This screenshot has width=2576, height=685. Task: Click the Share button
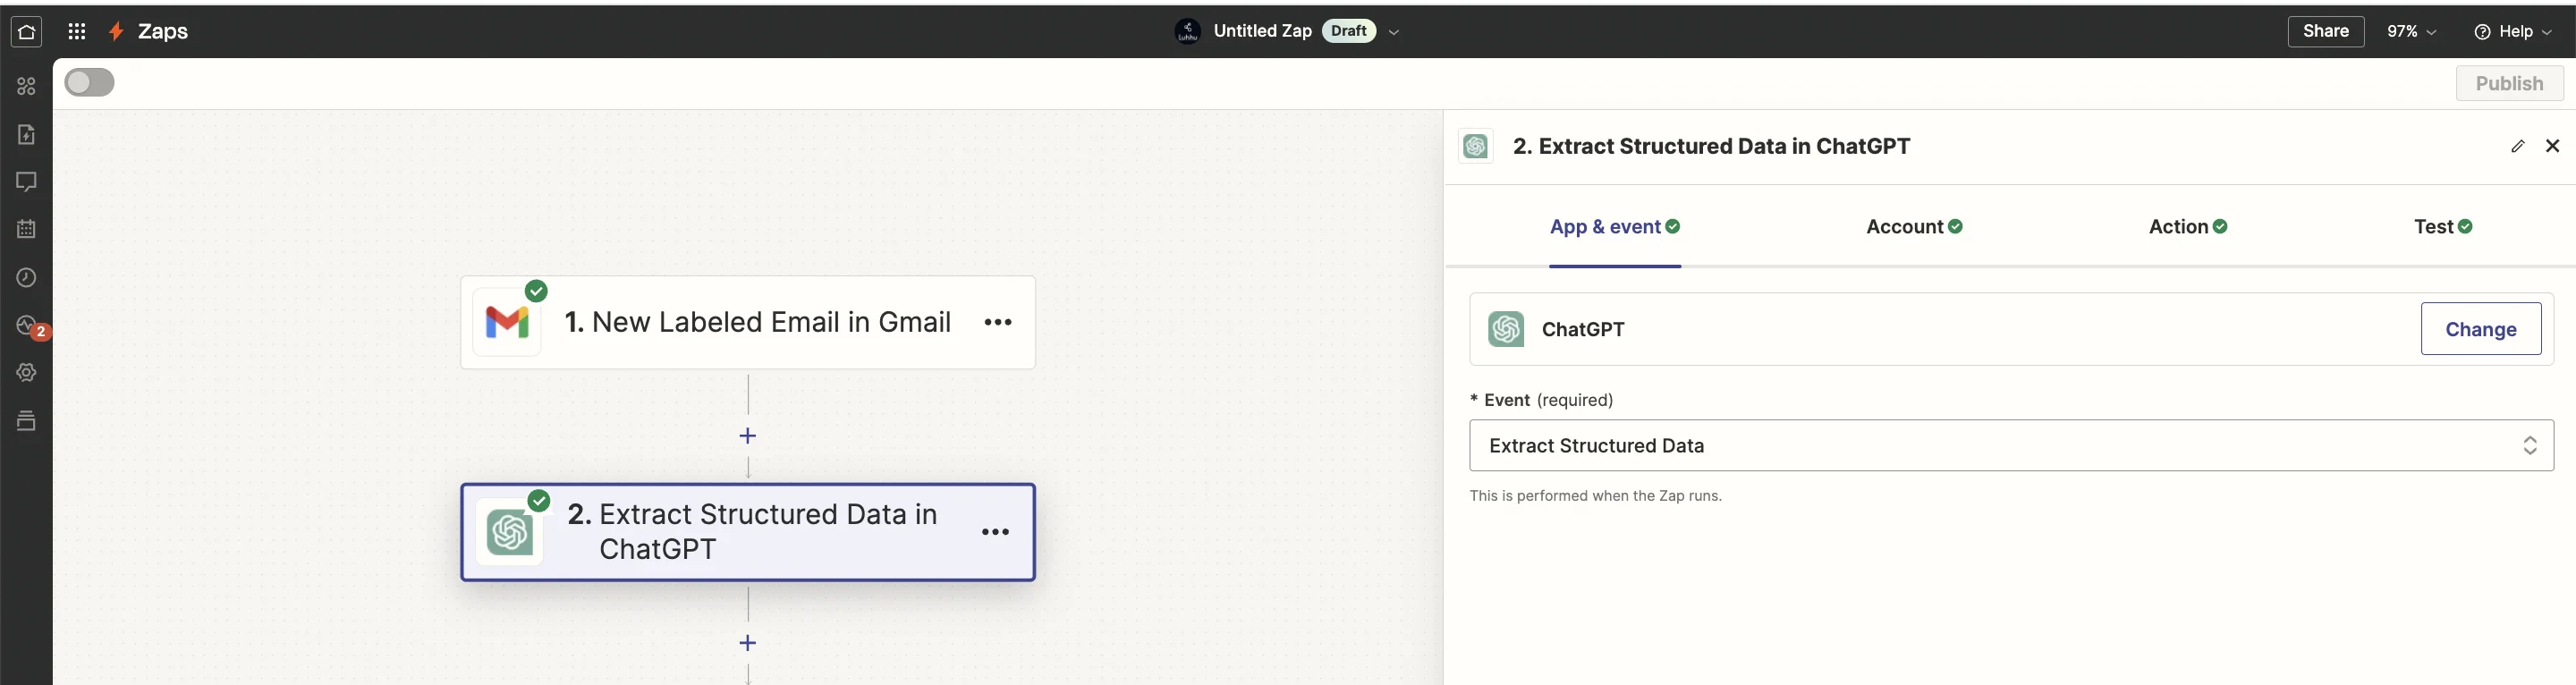(x=2325, y=31)
